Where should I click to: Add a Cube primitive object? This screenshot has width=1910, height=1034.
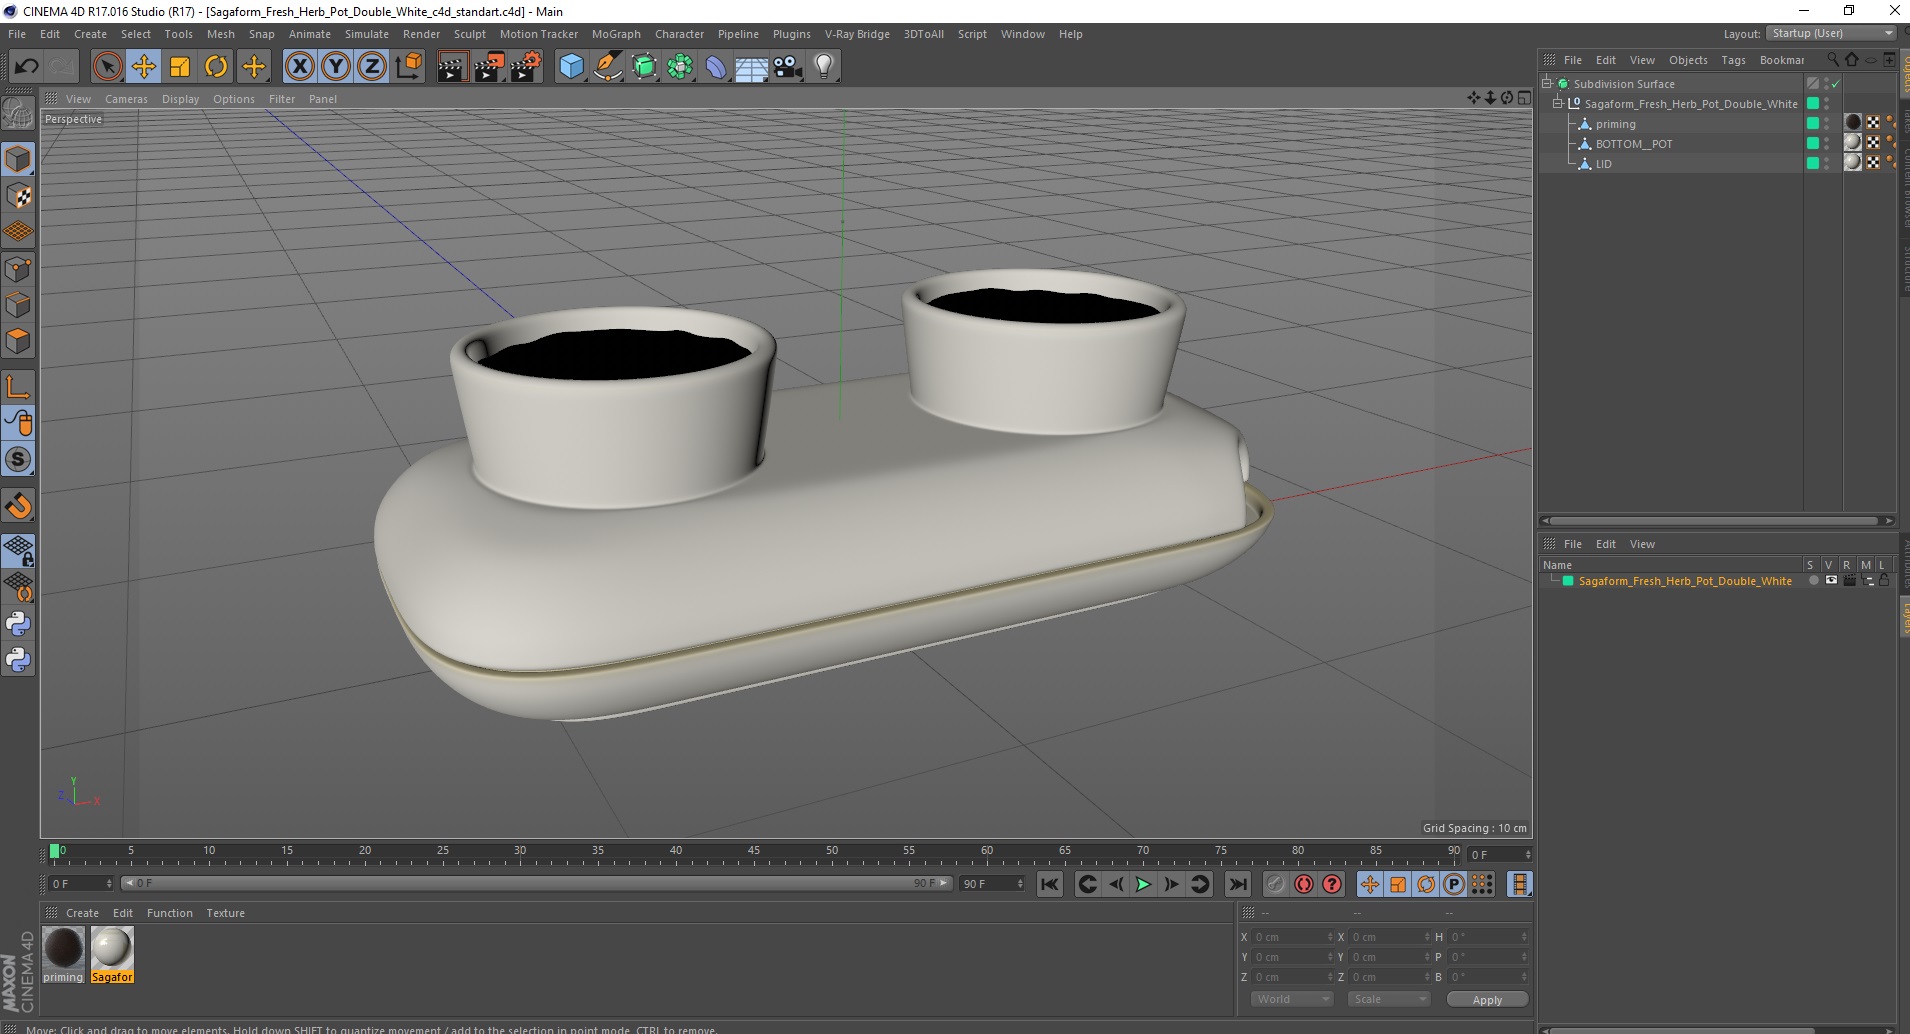click(571, 67)
